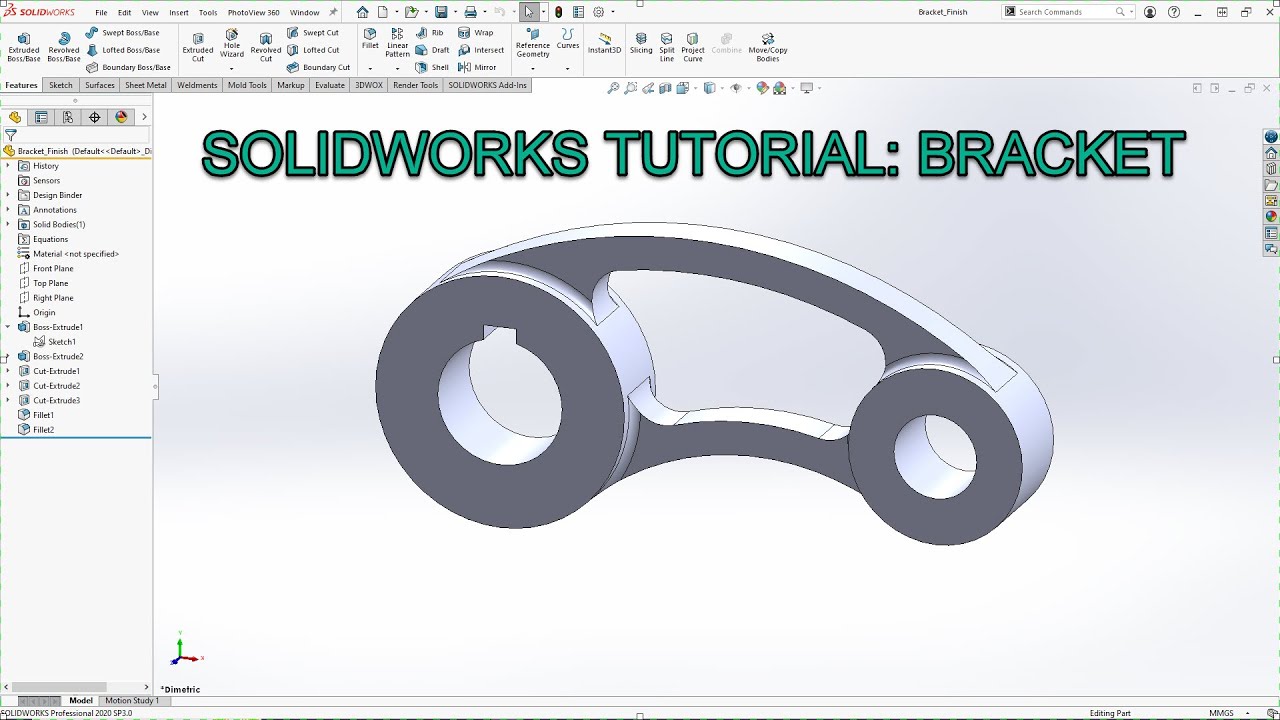Open the Hole Wizard tool

pyautogui.click(x=232, y=43)
